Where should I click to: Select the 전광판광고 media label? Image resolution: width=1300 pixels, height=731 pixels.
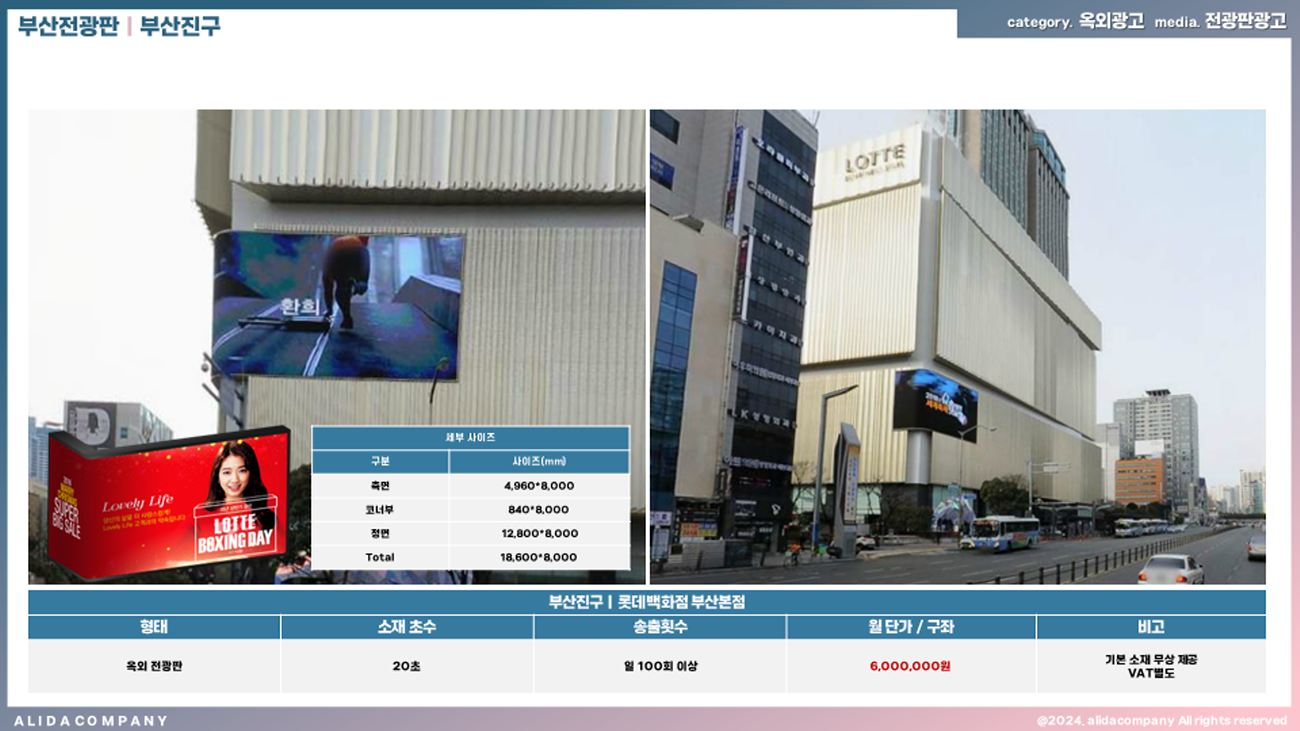pos(1245,22)
